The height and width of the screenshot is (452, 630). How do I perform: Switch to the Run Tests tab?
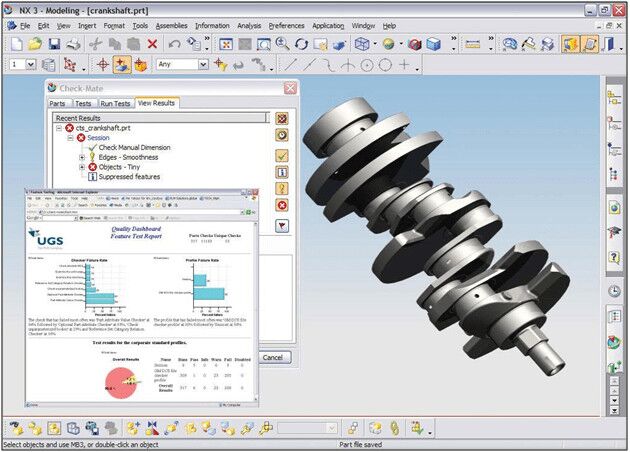[x=115, y=103]
